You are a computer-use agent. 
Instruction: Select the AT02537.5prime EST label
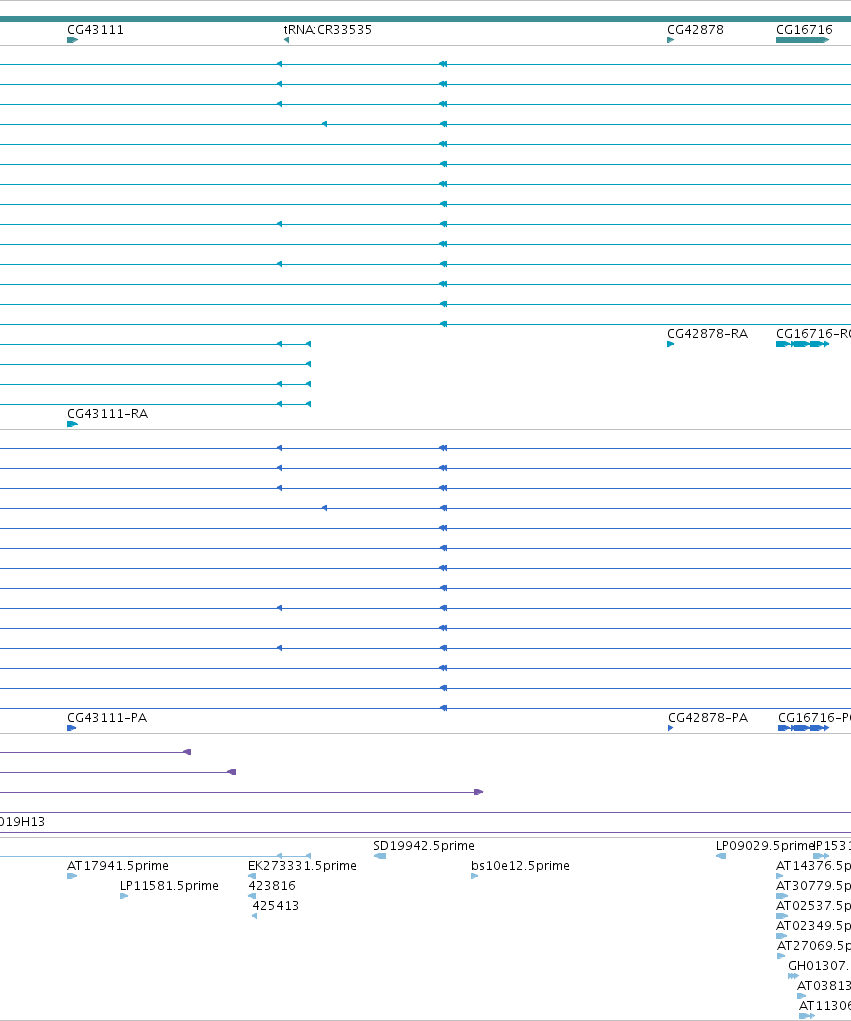click(813, 906)
